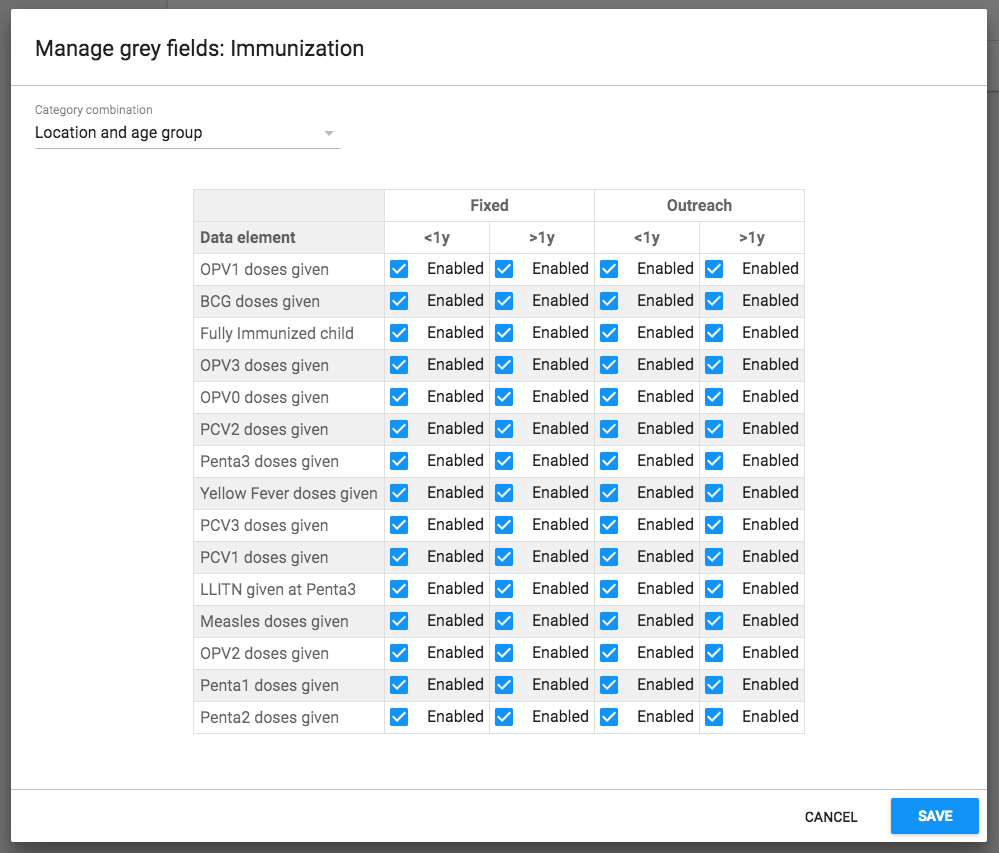999x853 pixels.
Task: Uncheck Penta1 doses given Outreach >1y checkbox
Action: pyautogui.click(x=714, y=685)
